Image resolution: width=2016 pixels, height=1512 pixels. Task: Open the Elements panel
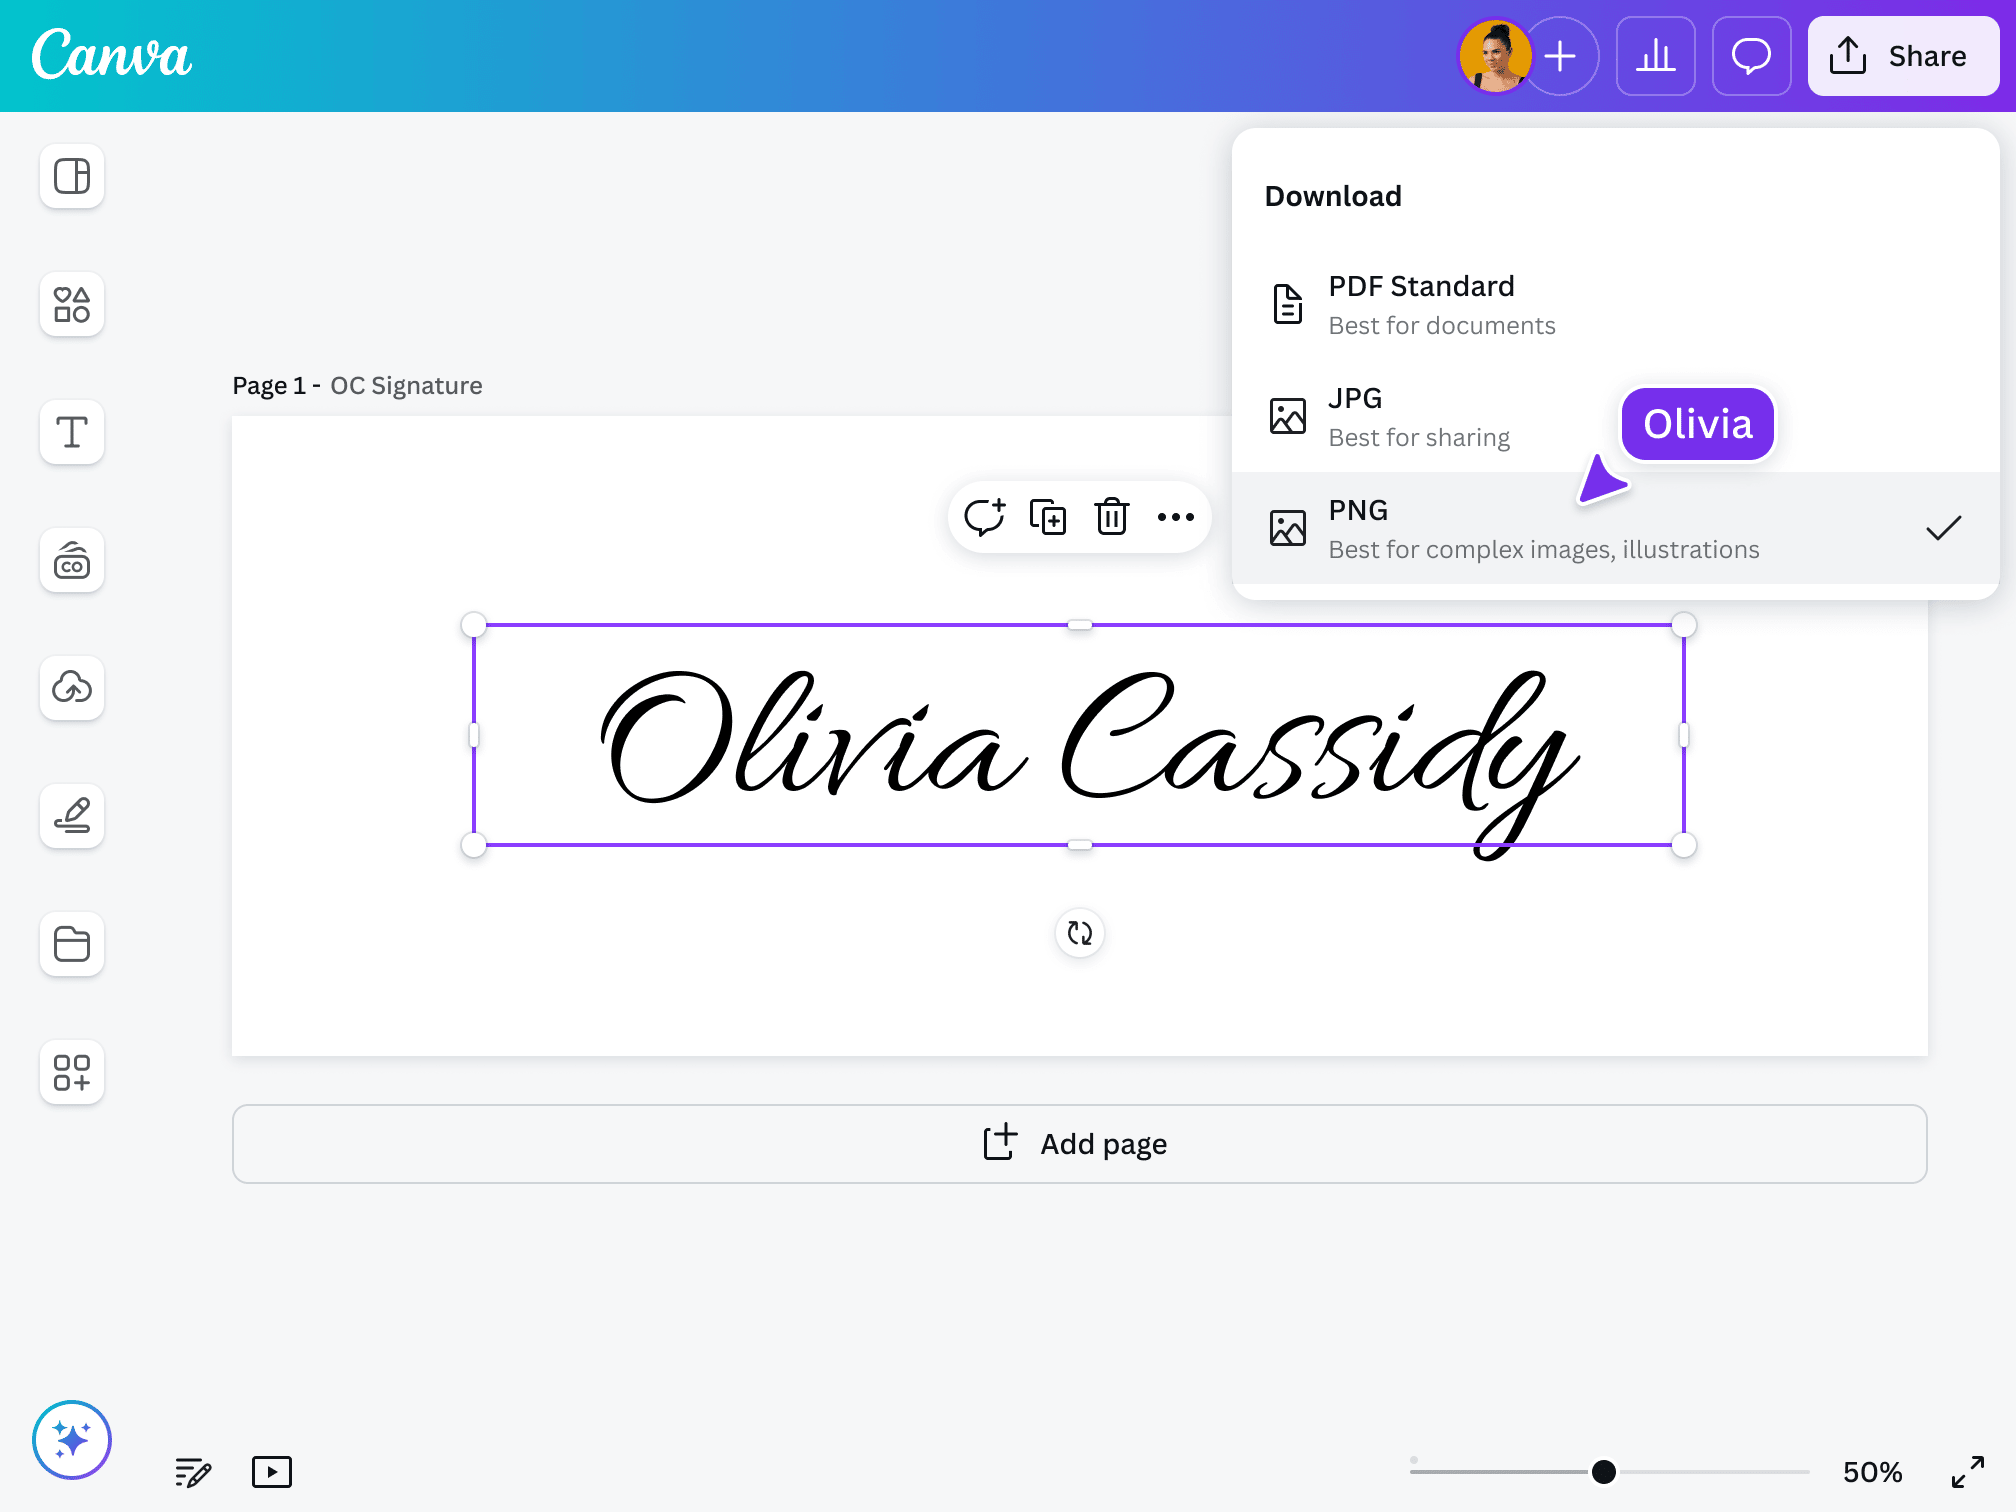tap(71, 304)
